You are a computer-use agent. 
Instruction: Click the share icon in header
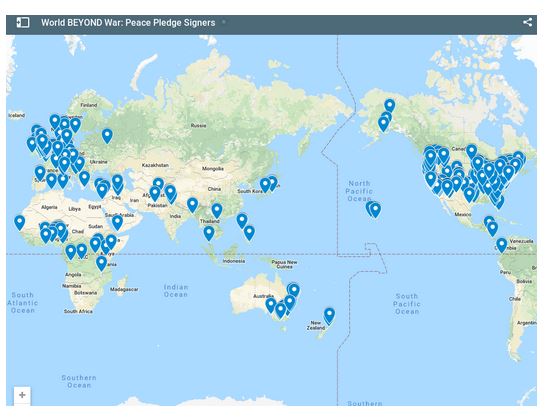[x=527, y=22]
